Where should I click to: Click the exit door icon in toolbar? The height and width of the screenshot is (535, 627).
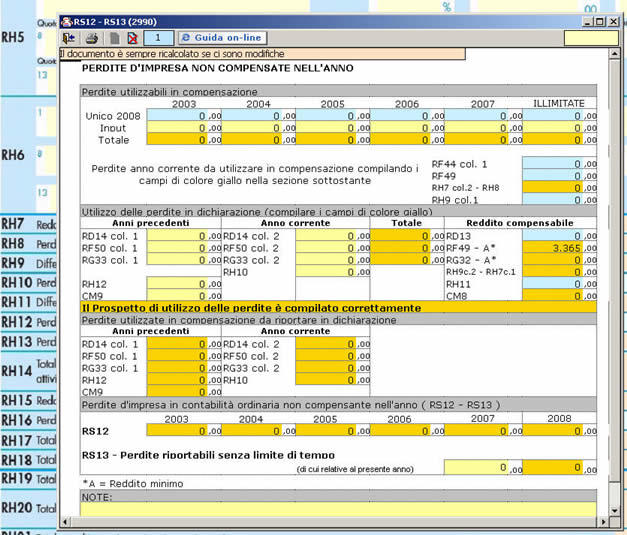click(70, 38)
